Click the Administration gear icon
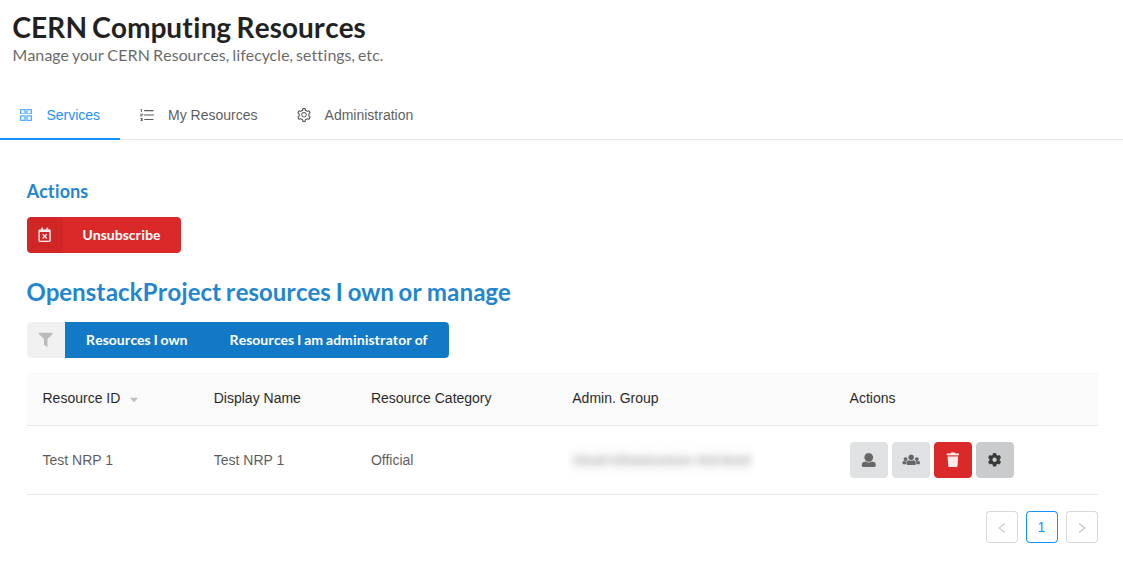This screenshot has height=575, width=1123. tap(304, 115)
